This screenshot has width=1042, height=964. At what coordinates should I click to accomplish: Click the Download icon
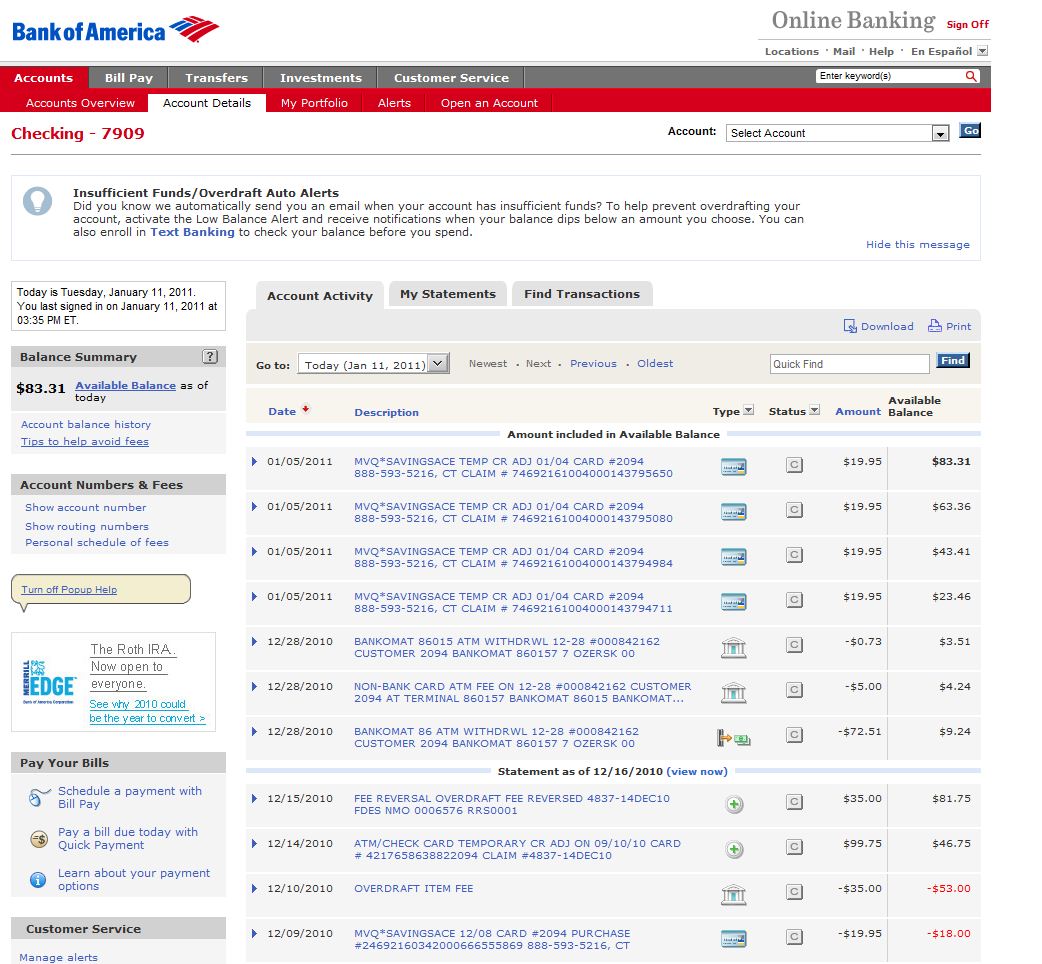pyautogui.click(x=850, y=326)
